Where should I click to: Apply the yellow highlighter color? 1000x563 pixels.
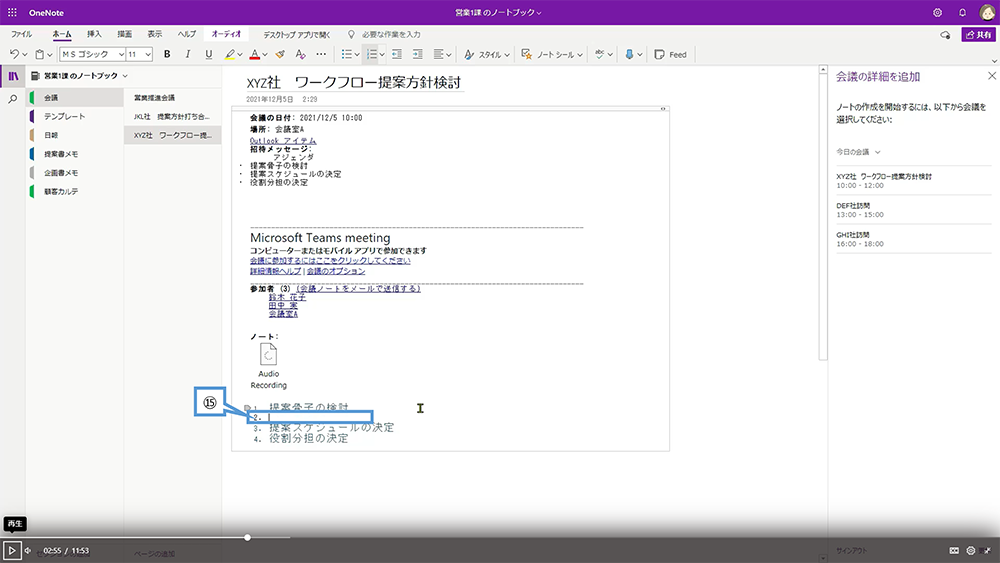tap(230, 54)
